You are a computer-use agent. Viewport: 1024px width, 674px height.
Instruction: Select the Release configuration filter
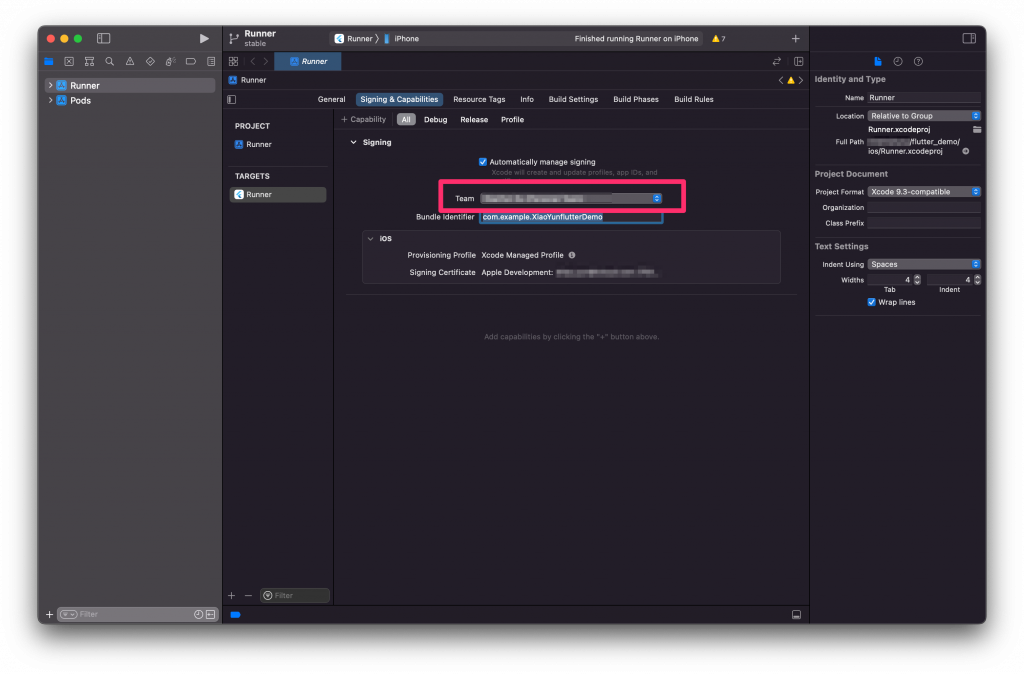(473, 120)
